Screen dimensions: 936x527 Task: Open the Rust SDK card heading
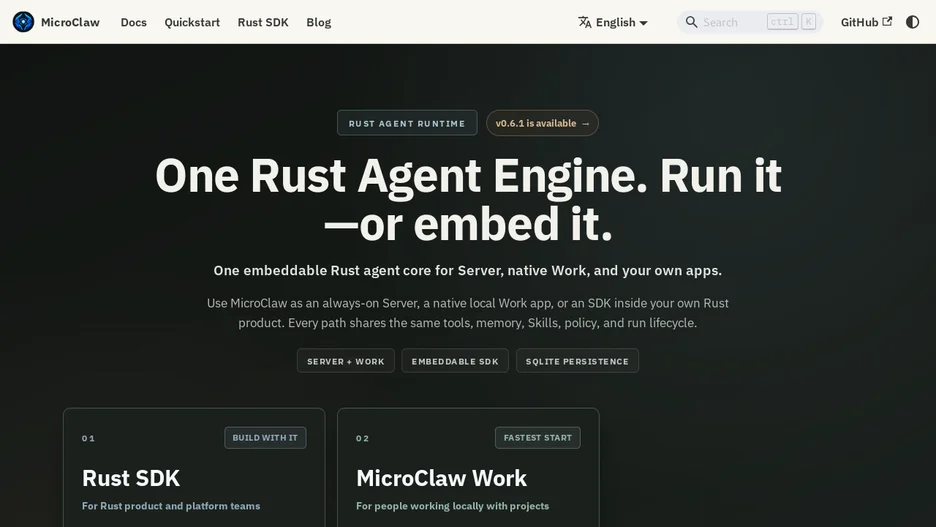(x=131, y=478)
